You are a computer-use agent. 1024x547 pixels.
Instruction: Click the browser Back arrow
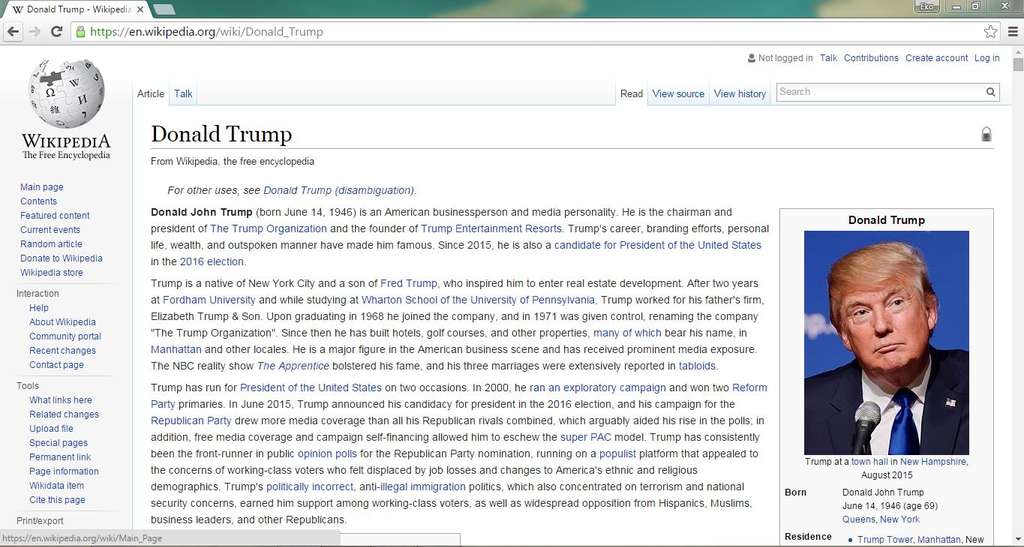point(13,31)
